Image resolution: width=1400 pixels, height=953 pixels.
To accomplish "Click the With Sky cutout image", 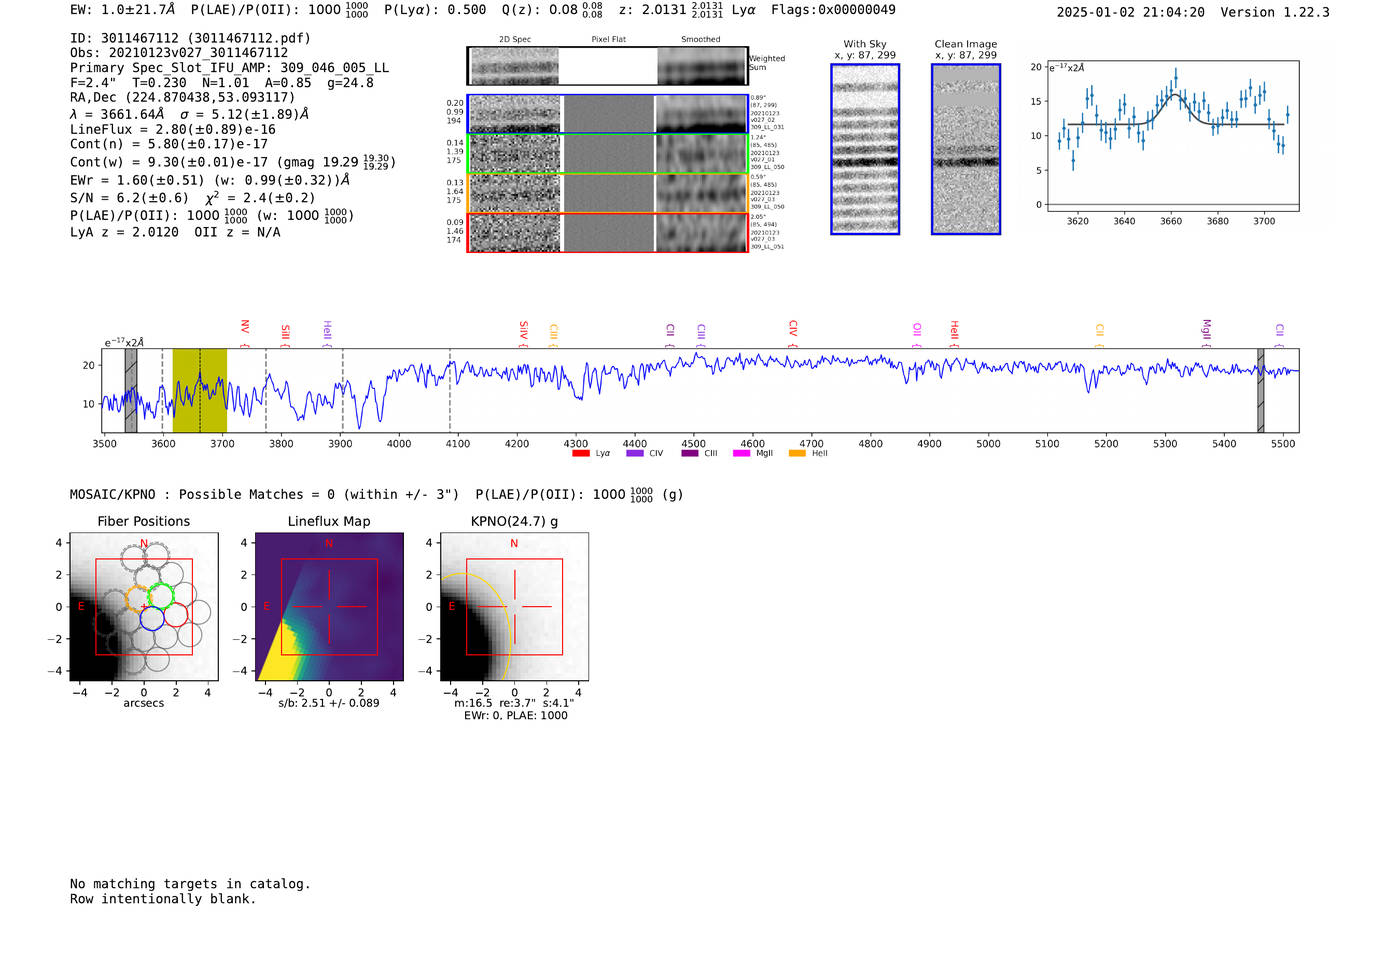I will 865,150.
